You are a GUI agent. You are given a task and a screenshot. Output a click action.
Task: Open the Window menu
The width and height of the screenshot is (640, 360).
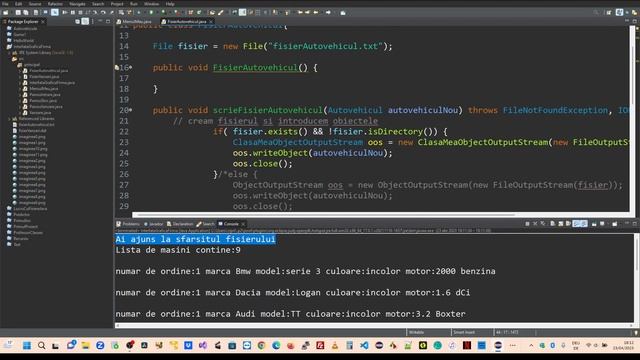point(151,4)
